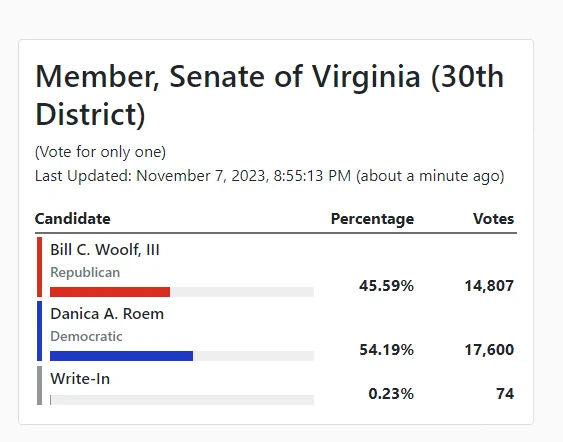Image resolution: width=563 pixels, height=442 pixels.
Task: Click the gray Write-In progress bar
Action: pos(182,400)
